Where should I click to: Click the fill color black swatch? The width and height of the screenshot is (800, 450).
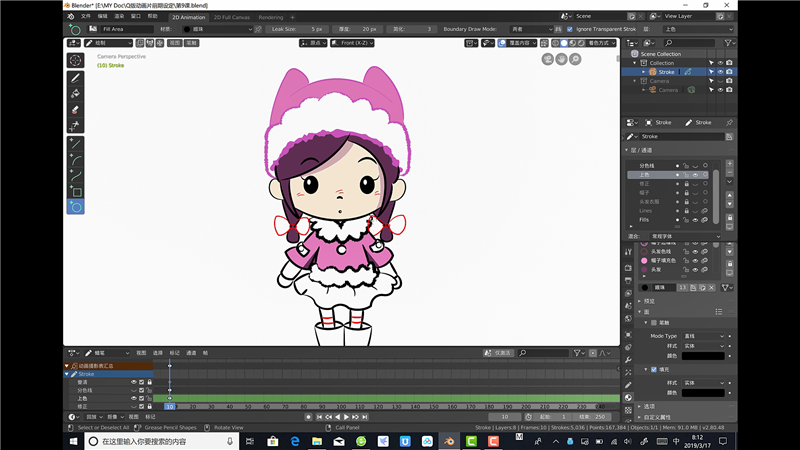(703, 393)
